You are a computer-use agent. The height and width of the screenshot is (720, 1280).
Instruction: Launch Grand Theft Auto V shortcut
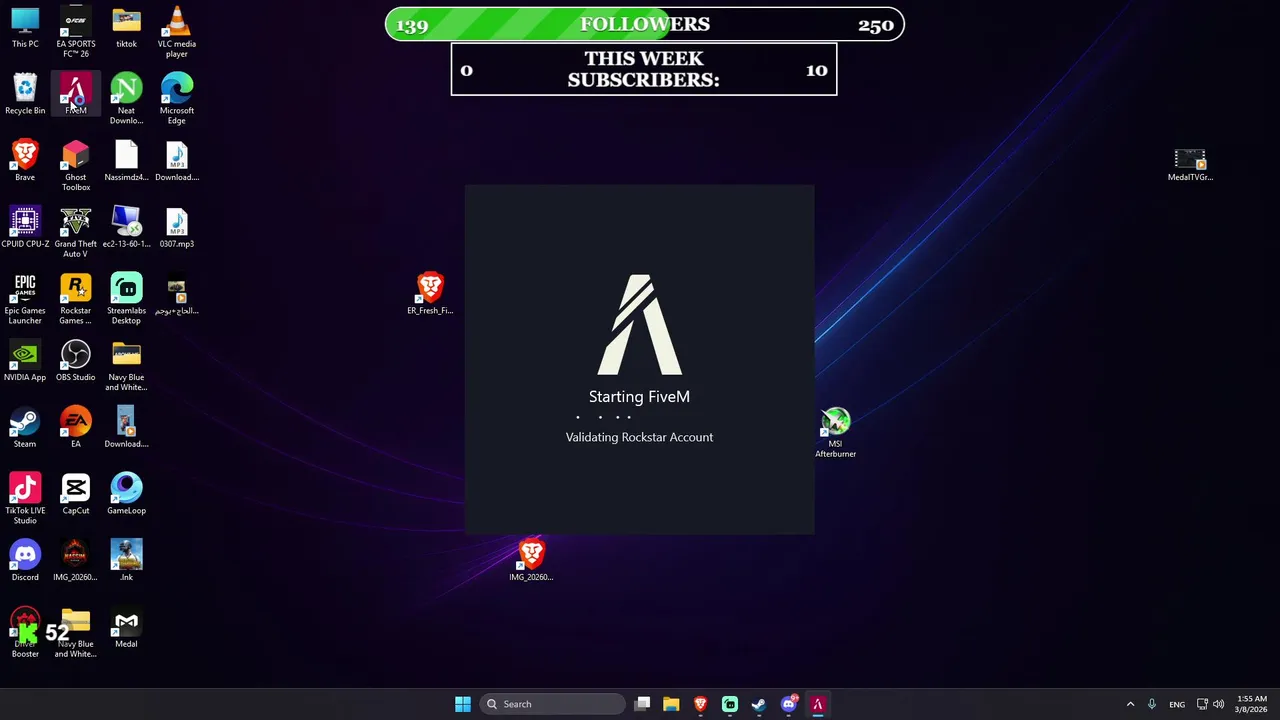[x=76, y=232]
